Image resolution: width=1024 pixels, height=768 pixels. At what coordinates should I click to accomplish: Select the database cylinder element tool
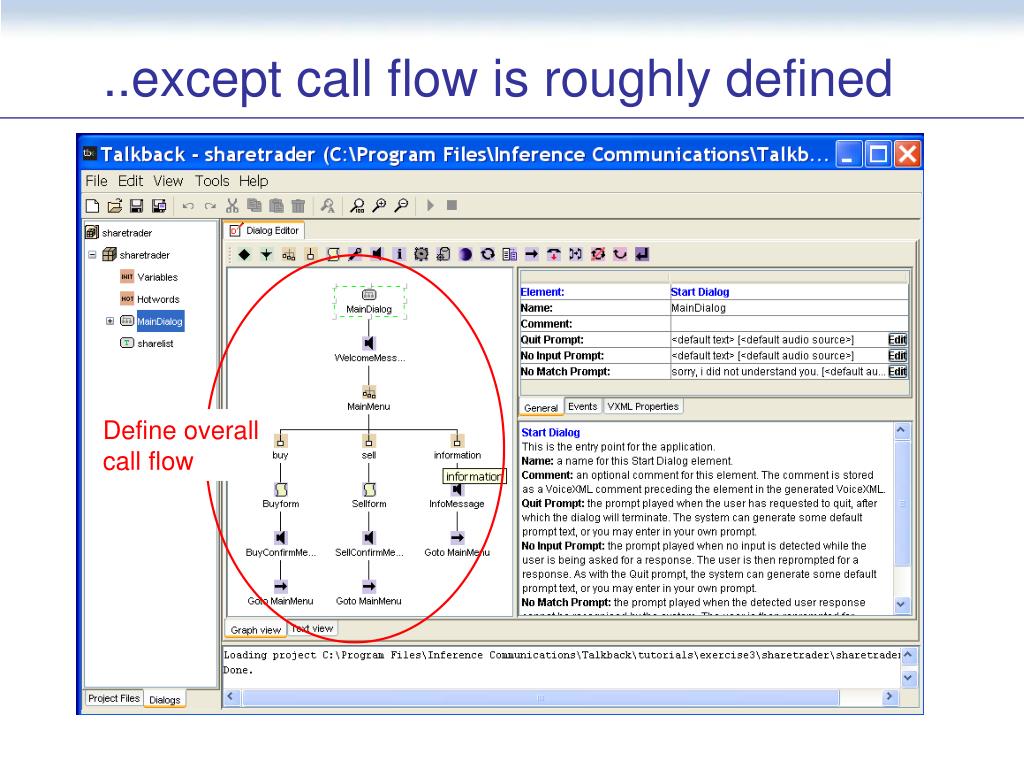tap(443, 254)
